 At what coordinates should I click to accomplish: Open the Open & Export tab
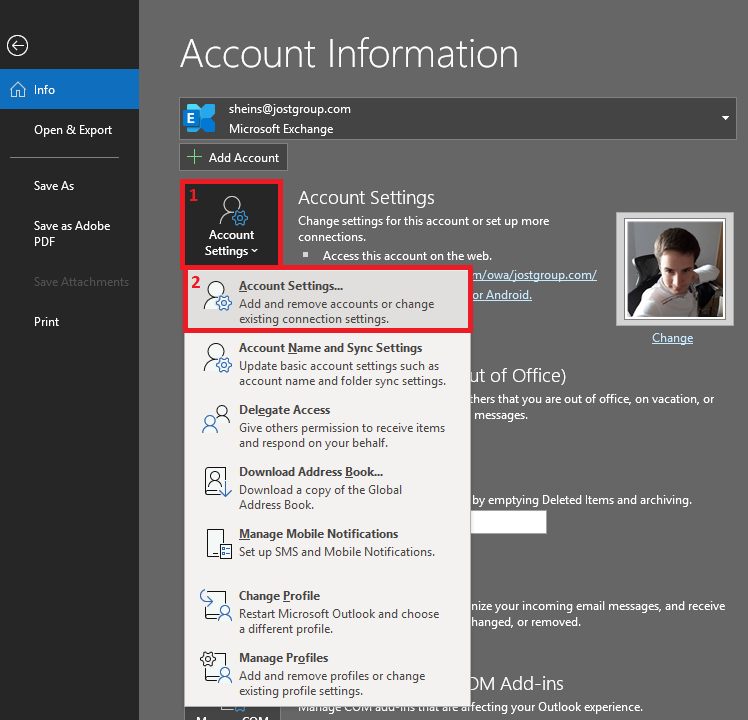pos(70,130)
